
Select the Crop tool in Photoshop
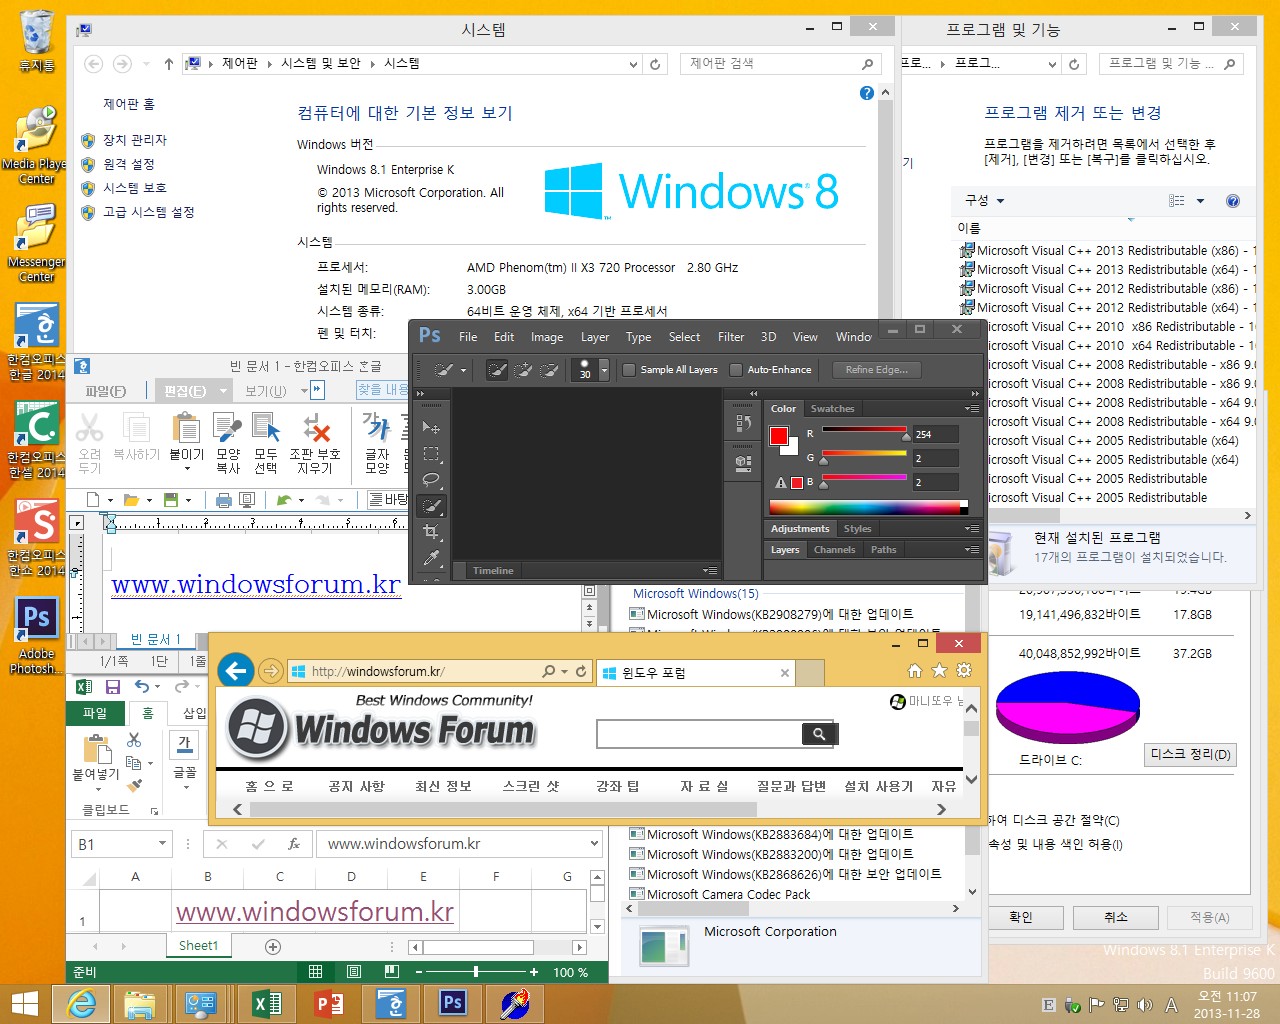pos(431,532)
